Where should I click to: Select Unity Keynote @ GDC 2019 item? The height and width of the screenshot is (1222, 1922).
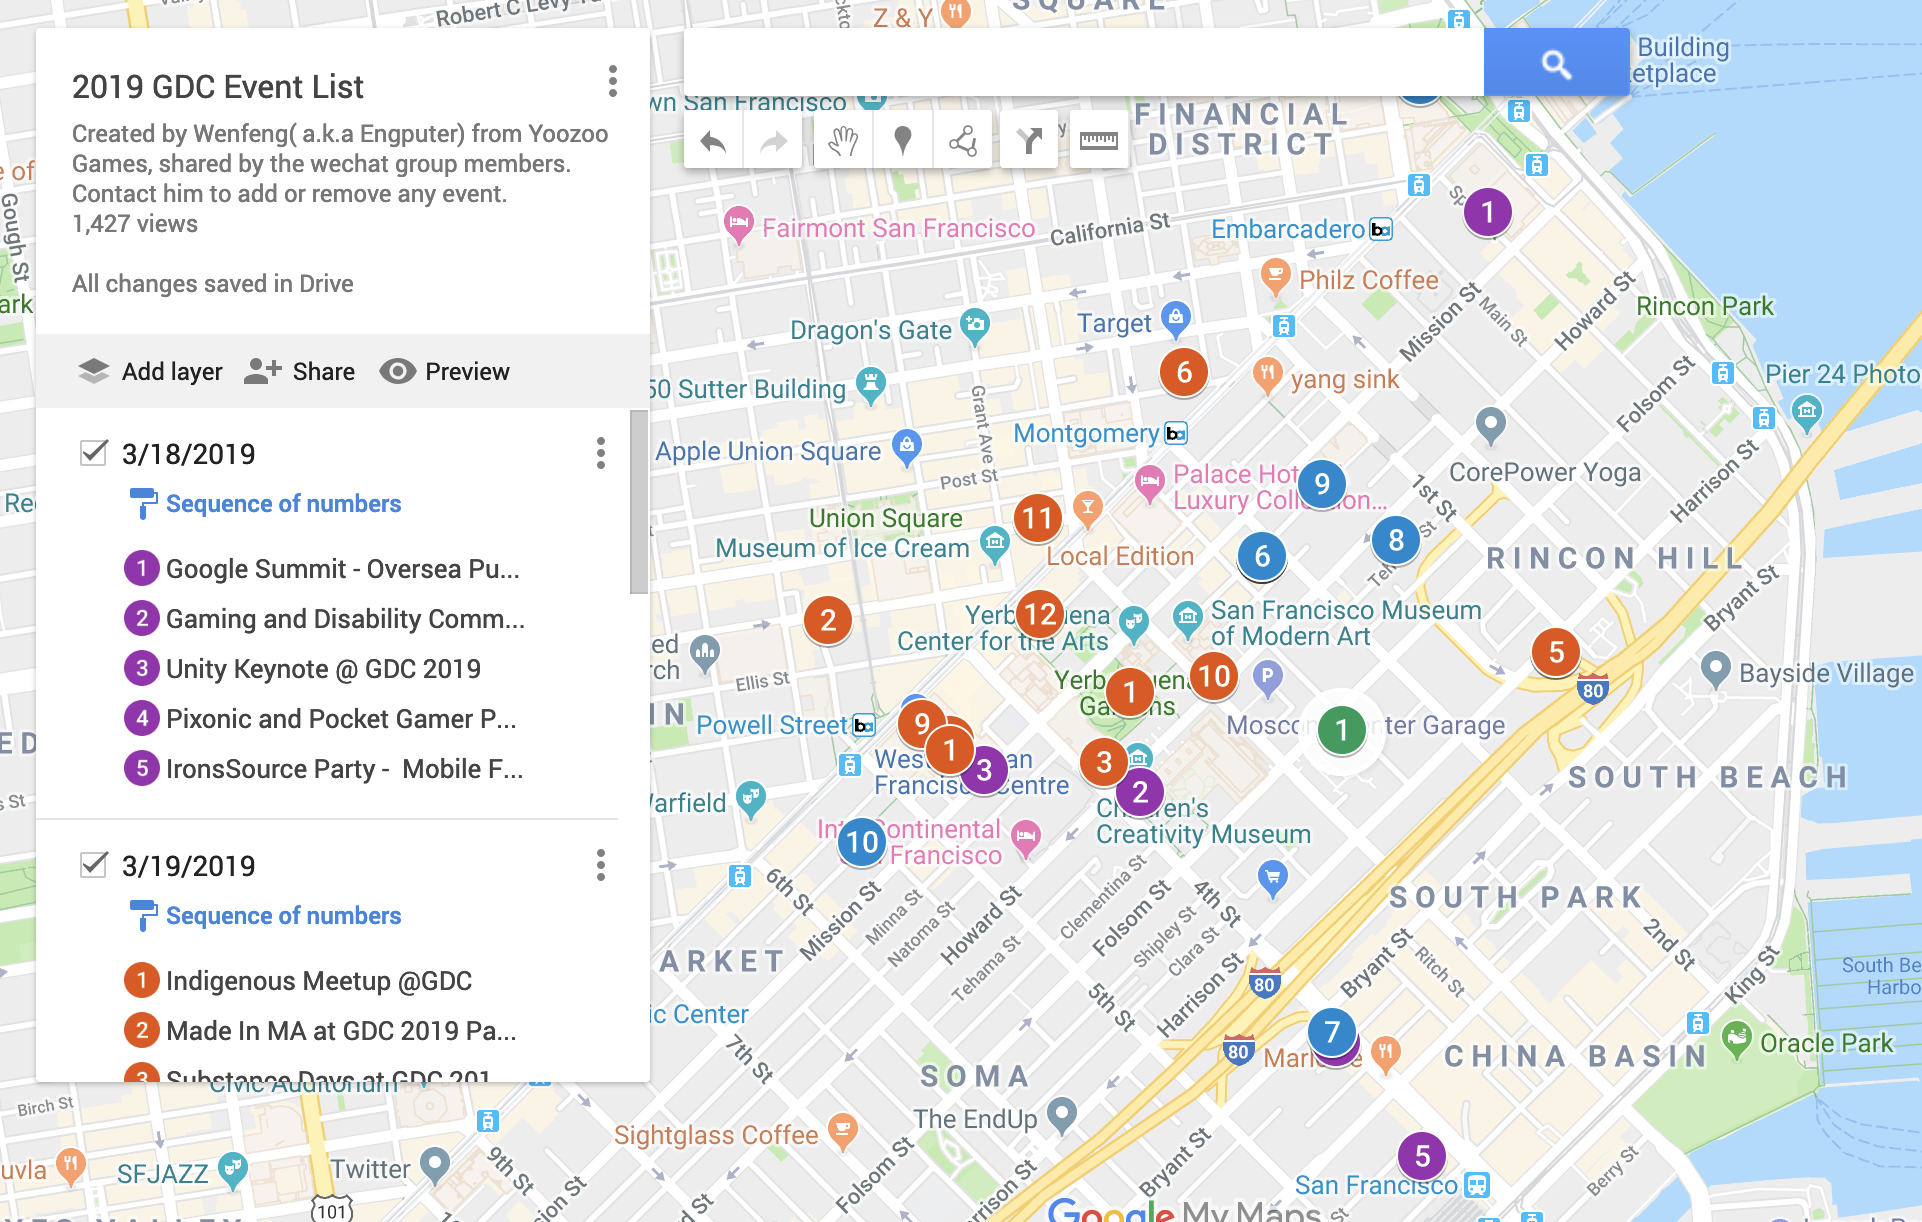(302, 669)
